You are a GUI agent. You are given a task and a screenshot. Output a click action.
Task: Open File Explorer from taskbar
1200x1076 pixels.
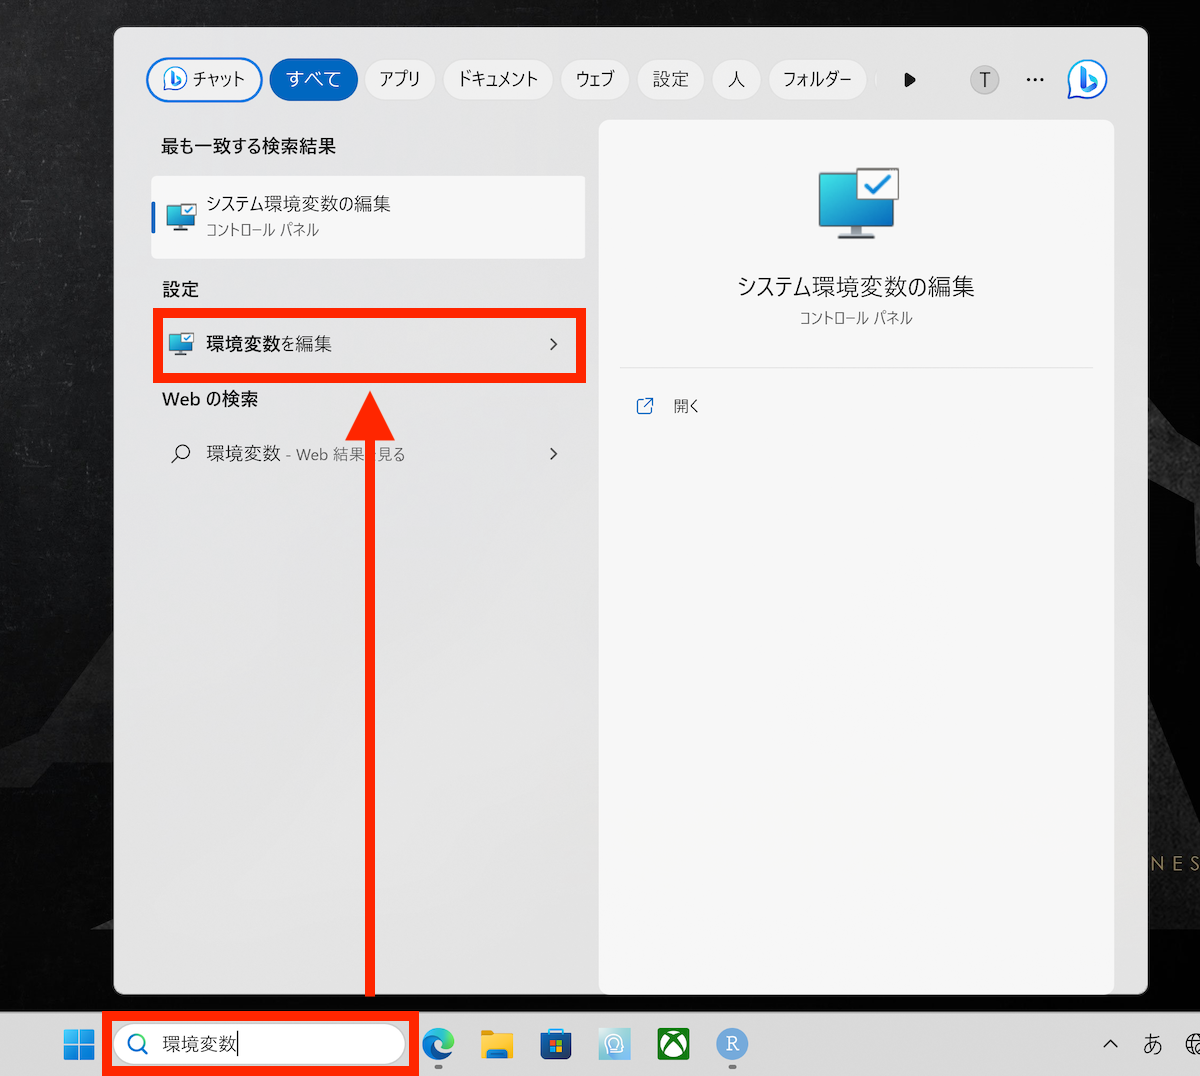click(497, 1045)
